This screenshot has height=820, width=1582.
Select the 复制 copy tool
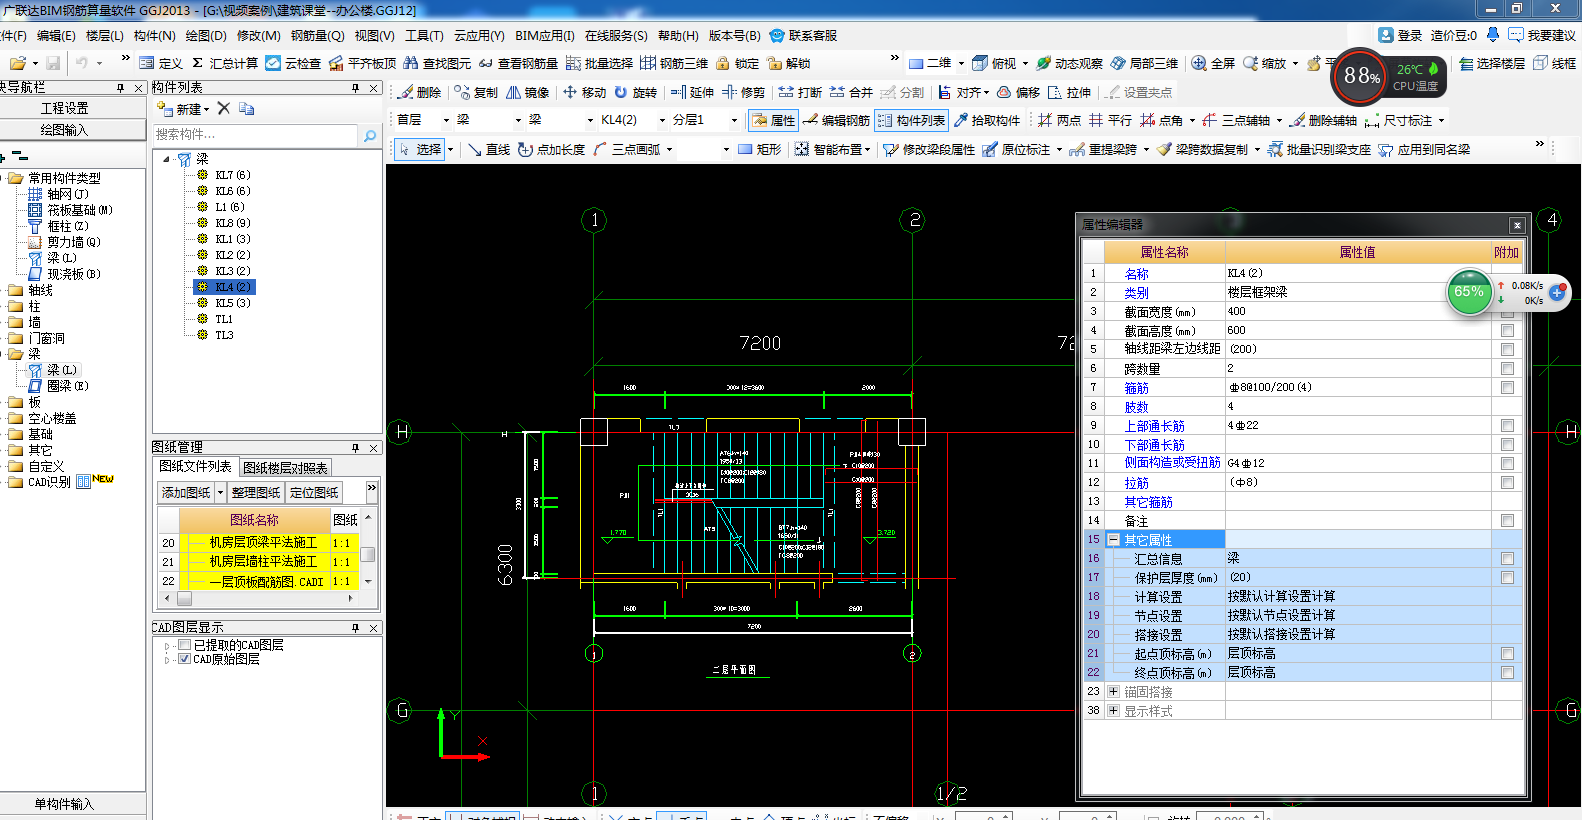(476, 92)
